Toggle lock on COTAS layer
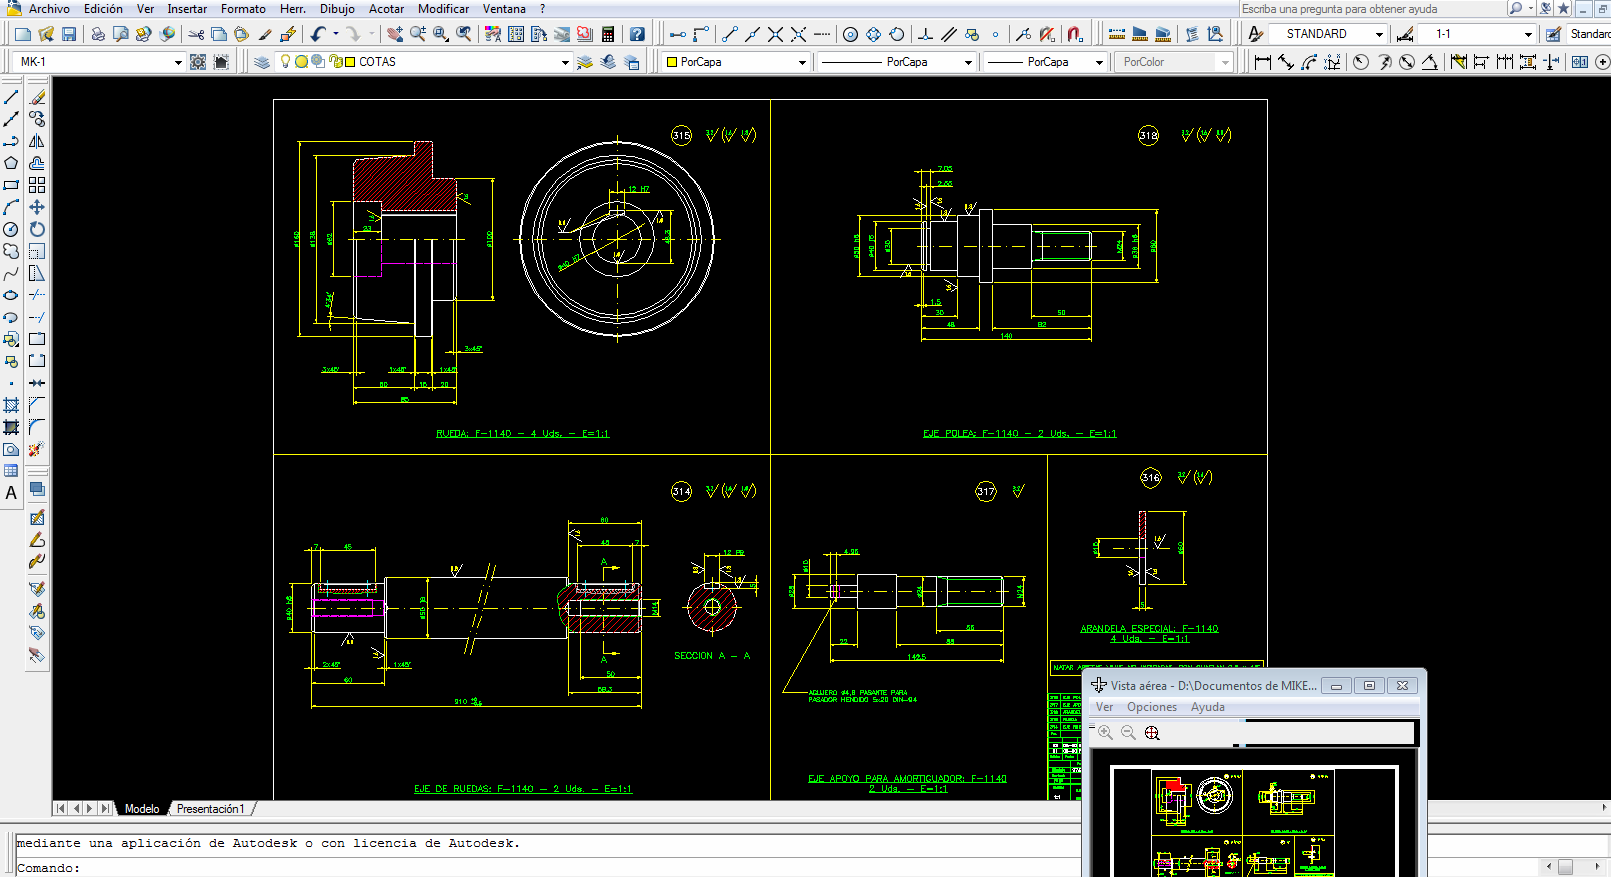 [x=336, y=61]
